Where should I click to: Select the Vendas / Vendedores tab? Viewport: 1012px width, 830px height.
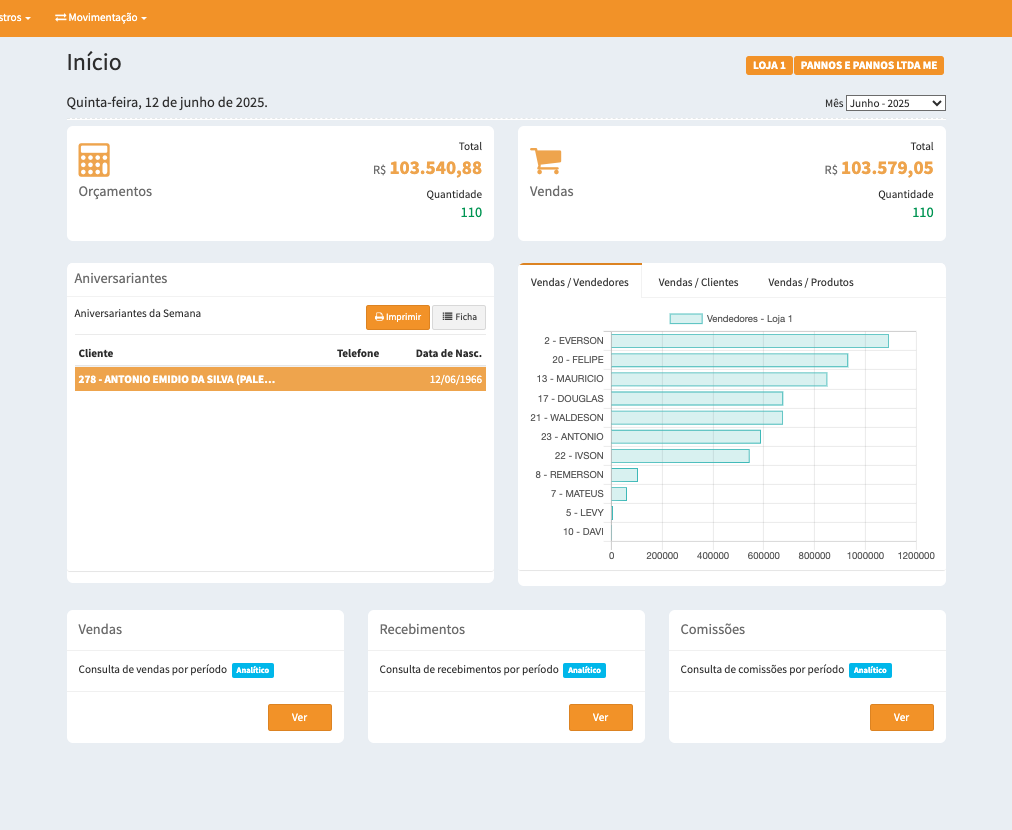click(x=580, y=282)
